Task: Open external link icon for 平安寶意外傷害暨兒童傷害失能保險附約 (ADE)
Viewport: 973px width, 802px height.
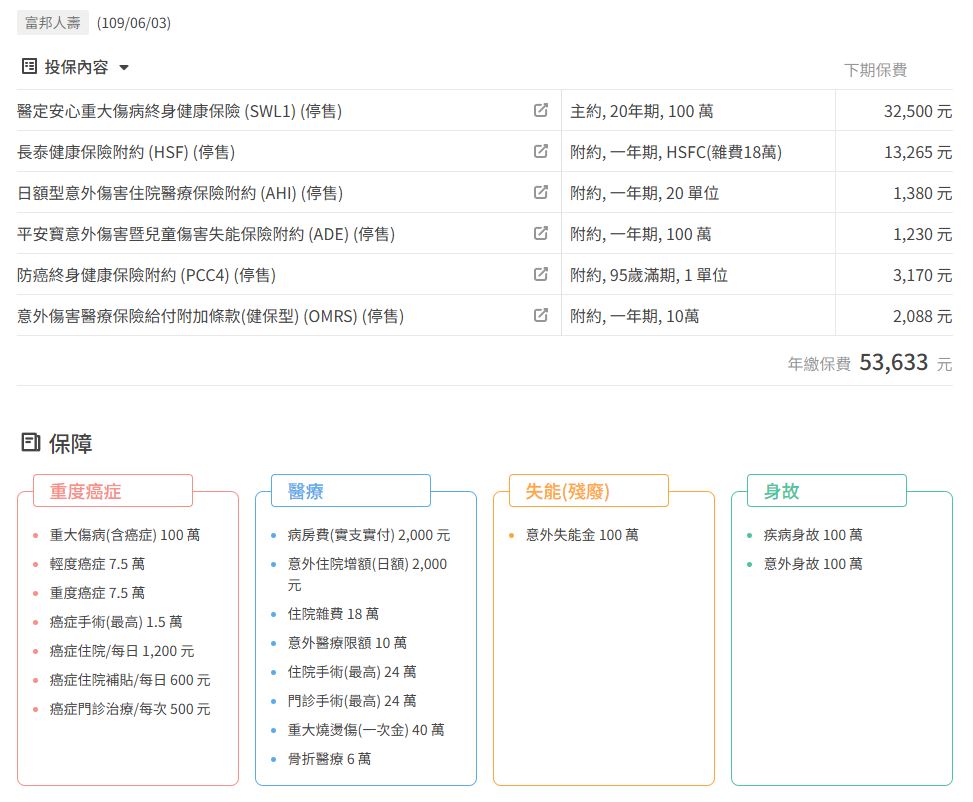Action: [541, 234]
